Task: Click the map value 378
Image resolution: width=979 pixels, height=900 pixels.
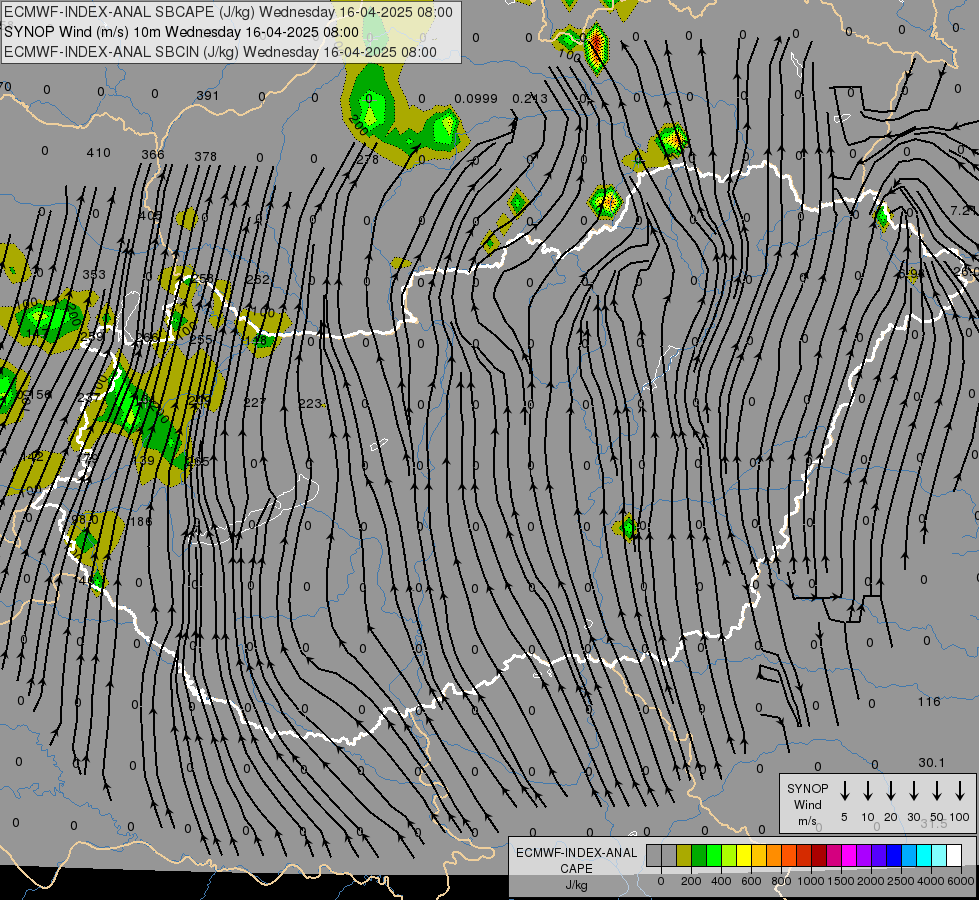Action: tap(205, 156)
